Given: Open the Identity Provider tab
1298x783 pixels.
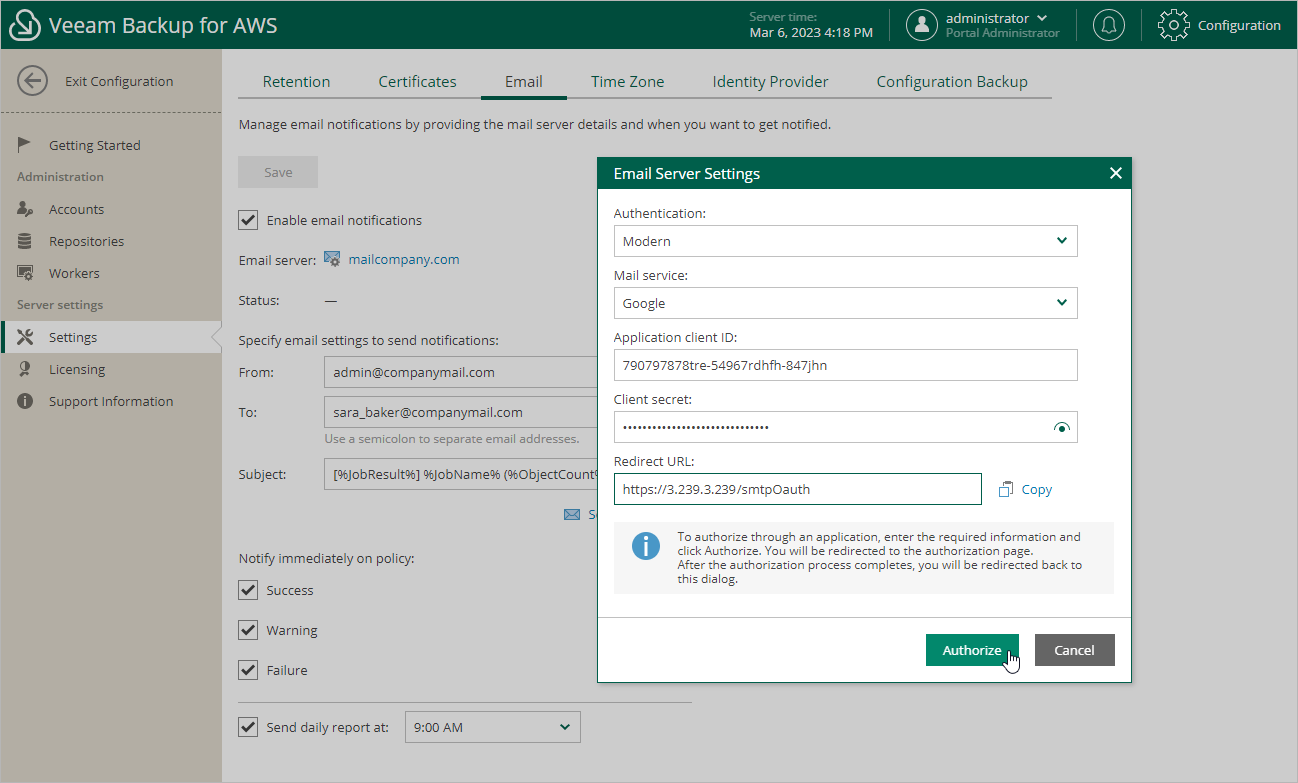Looking at the screenshot, I should coord(770,82).
